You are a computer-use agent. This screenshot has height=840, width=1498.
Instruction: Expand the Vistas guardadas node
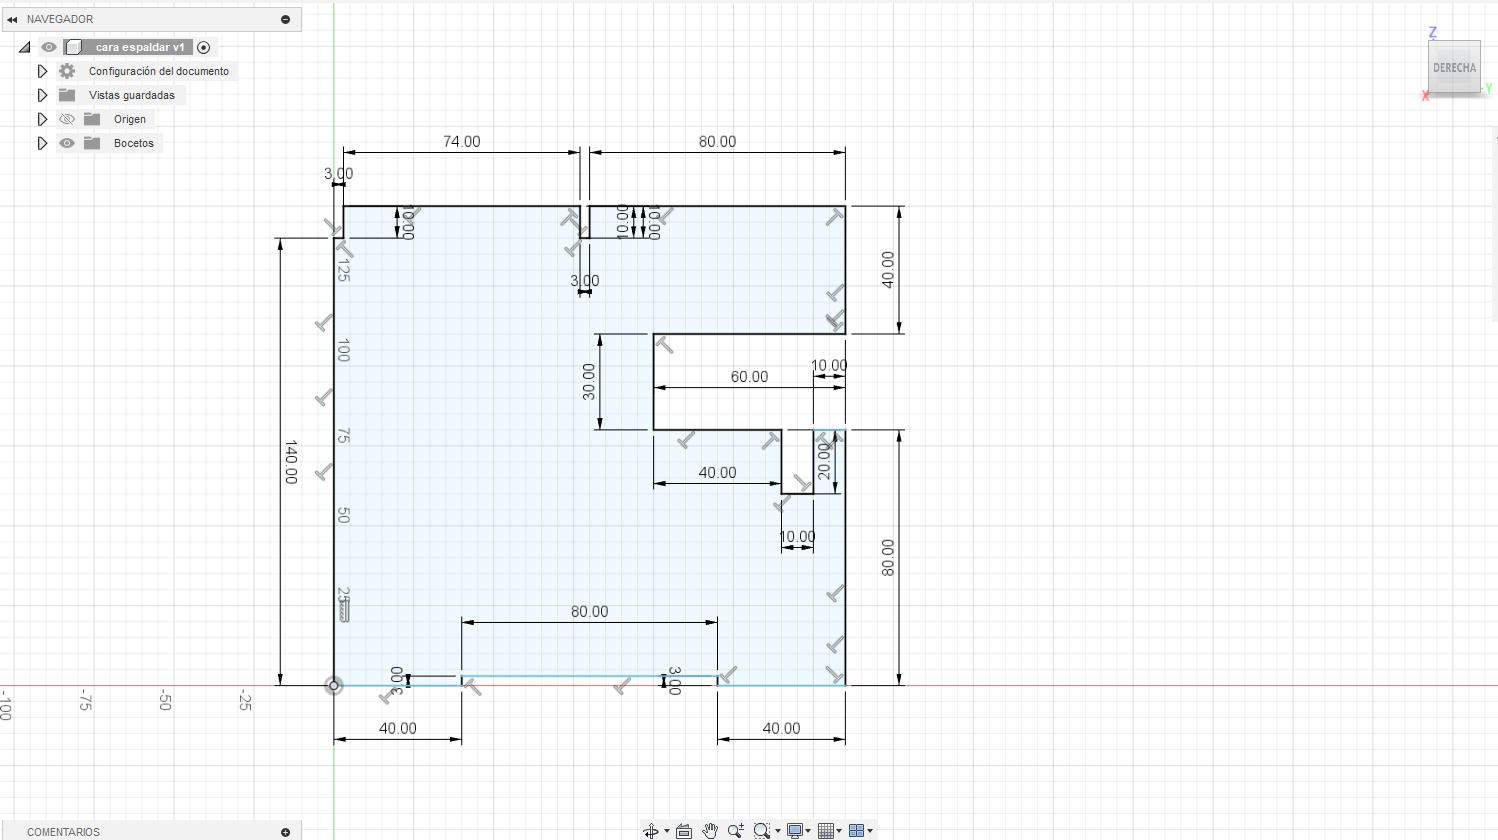[42, 95]
